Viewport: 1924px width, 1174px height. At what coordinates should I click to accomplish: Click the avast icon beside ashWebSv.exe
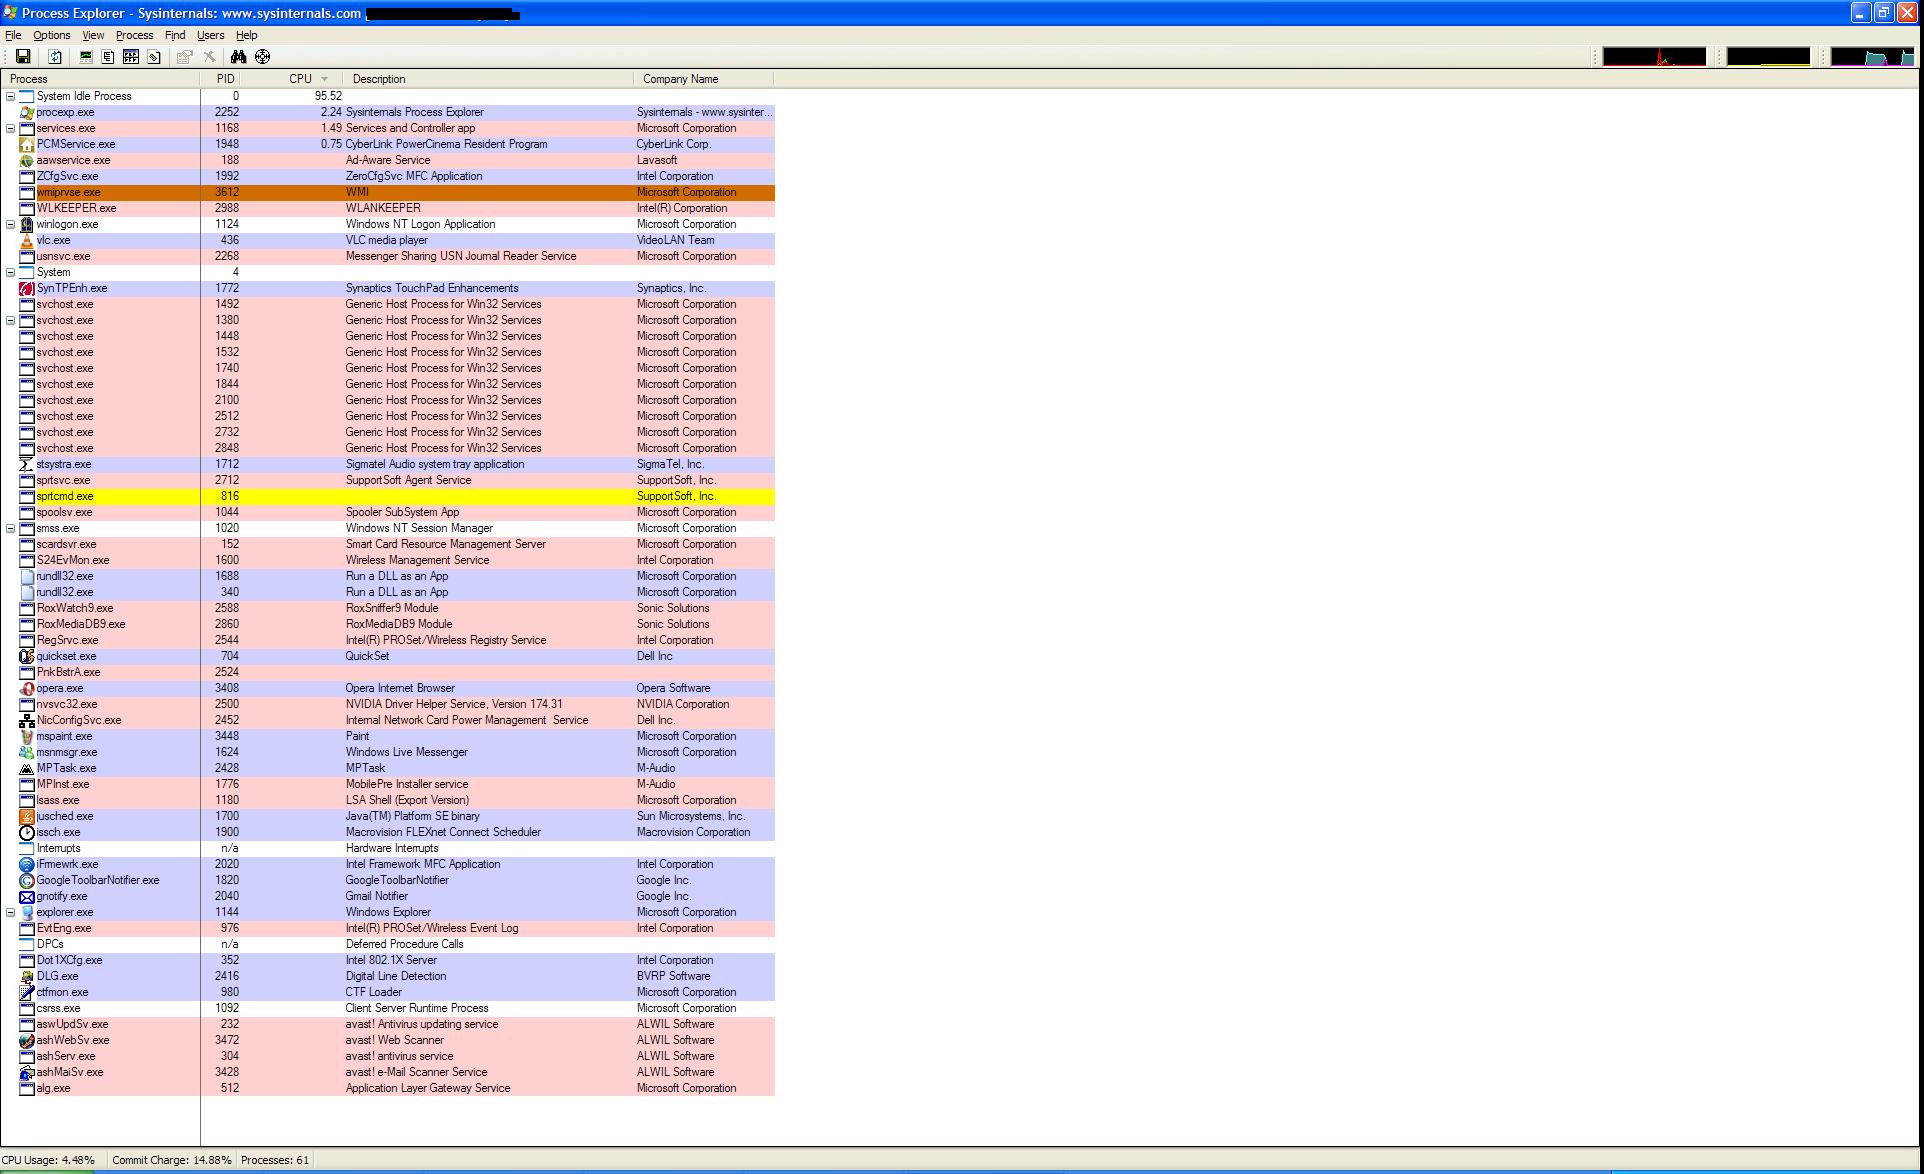click(x=27, y=1040)
